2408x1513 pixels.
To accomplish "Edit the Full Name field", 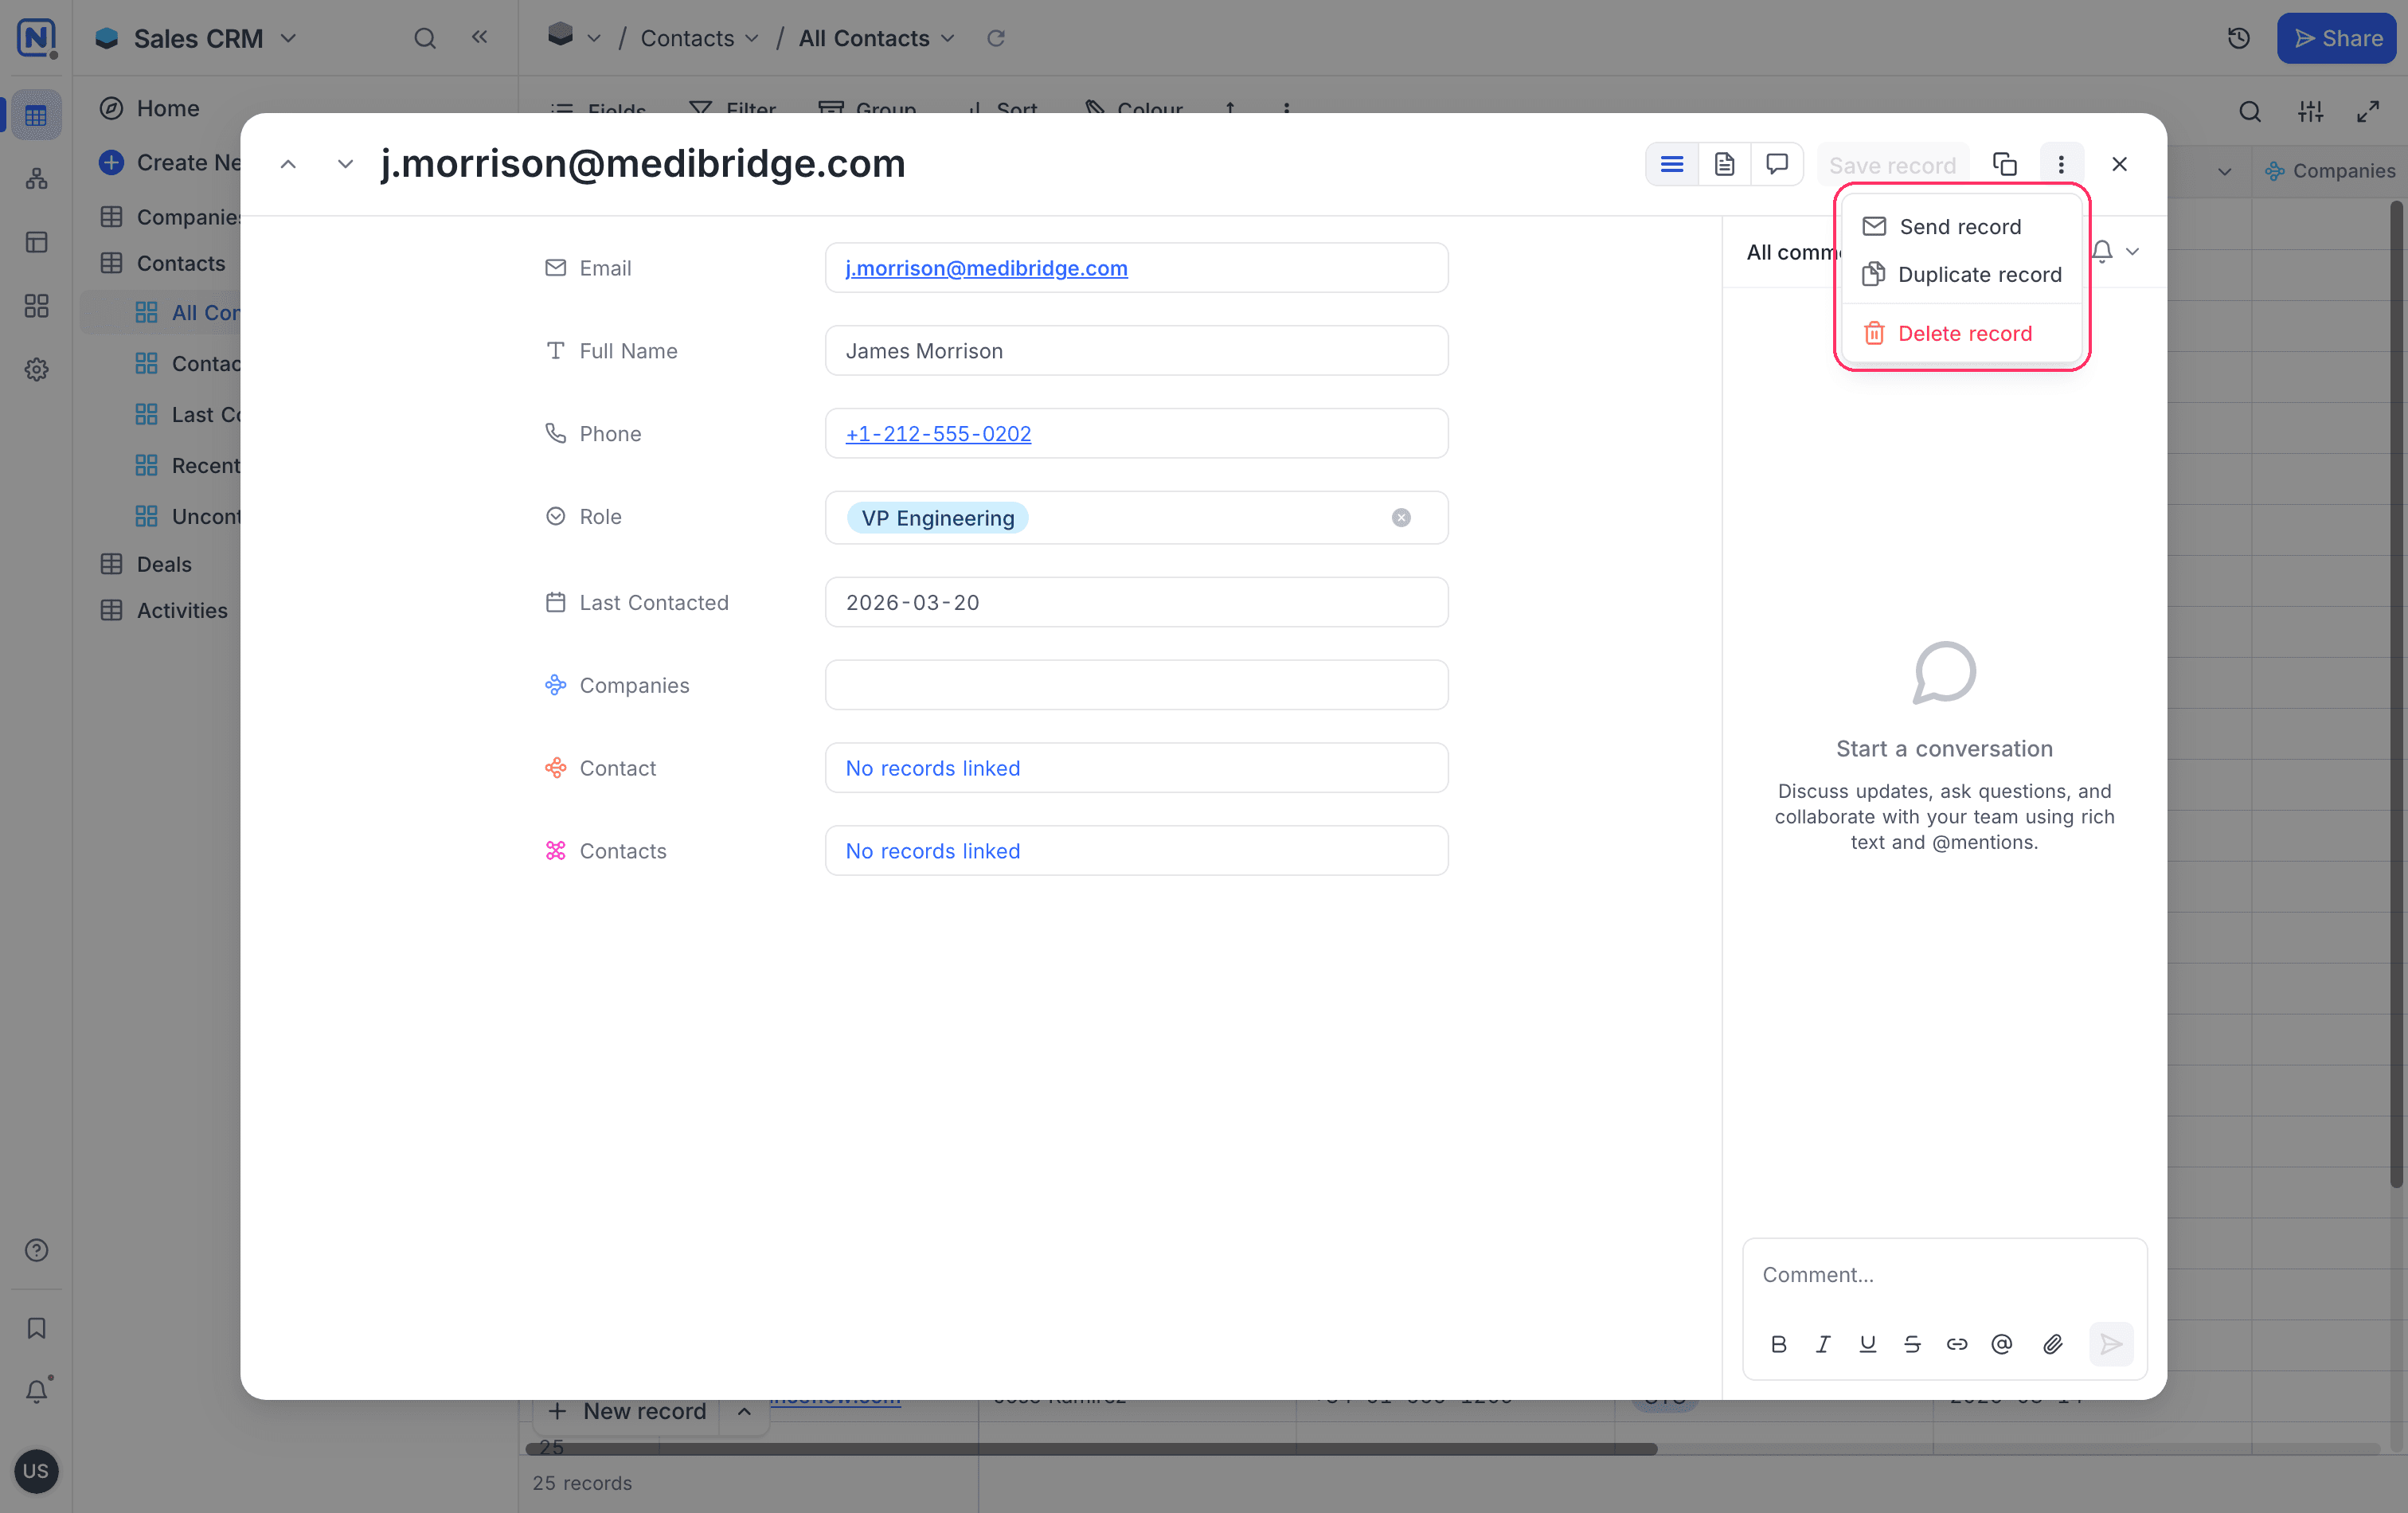I will click(1136, 351).
